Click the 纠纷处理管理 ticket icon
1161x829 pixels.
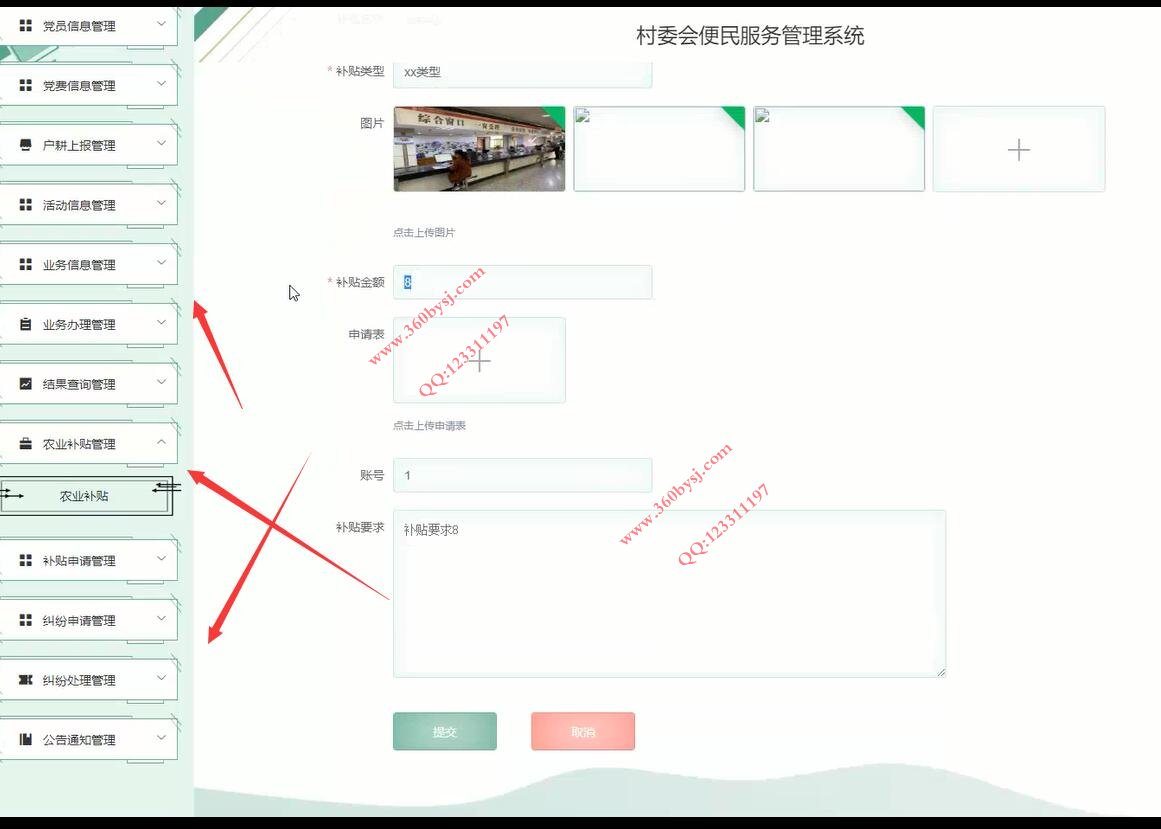coord(25,679)
